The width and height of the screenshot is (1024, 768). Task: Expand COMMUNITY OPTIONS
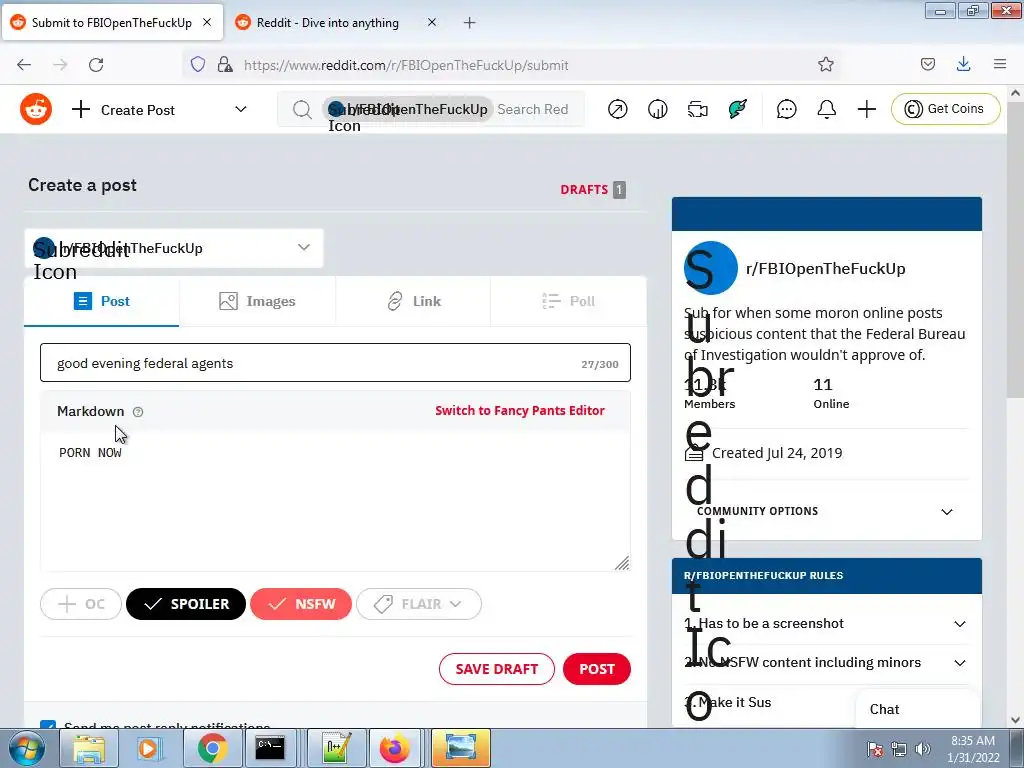(x=826, y=511)
